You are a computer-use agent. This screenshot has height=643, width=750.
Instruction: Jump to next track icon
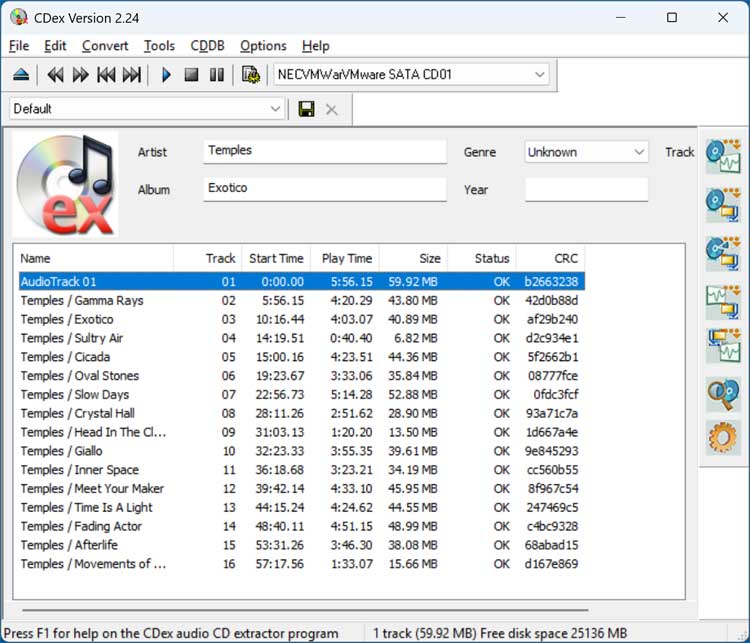132,75
